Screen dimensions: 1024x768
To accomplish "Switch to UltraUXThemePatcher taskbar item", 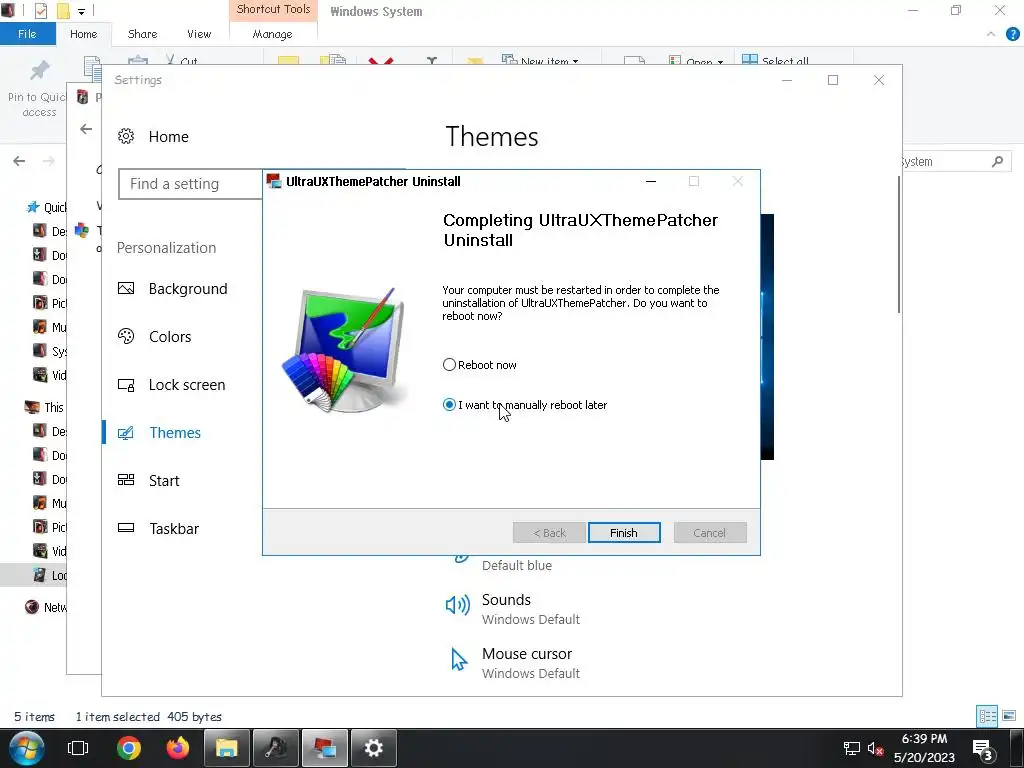I will coord(325,748).
